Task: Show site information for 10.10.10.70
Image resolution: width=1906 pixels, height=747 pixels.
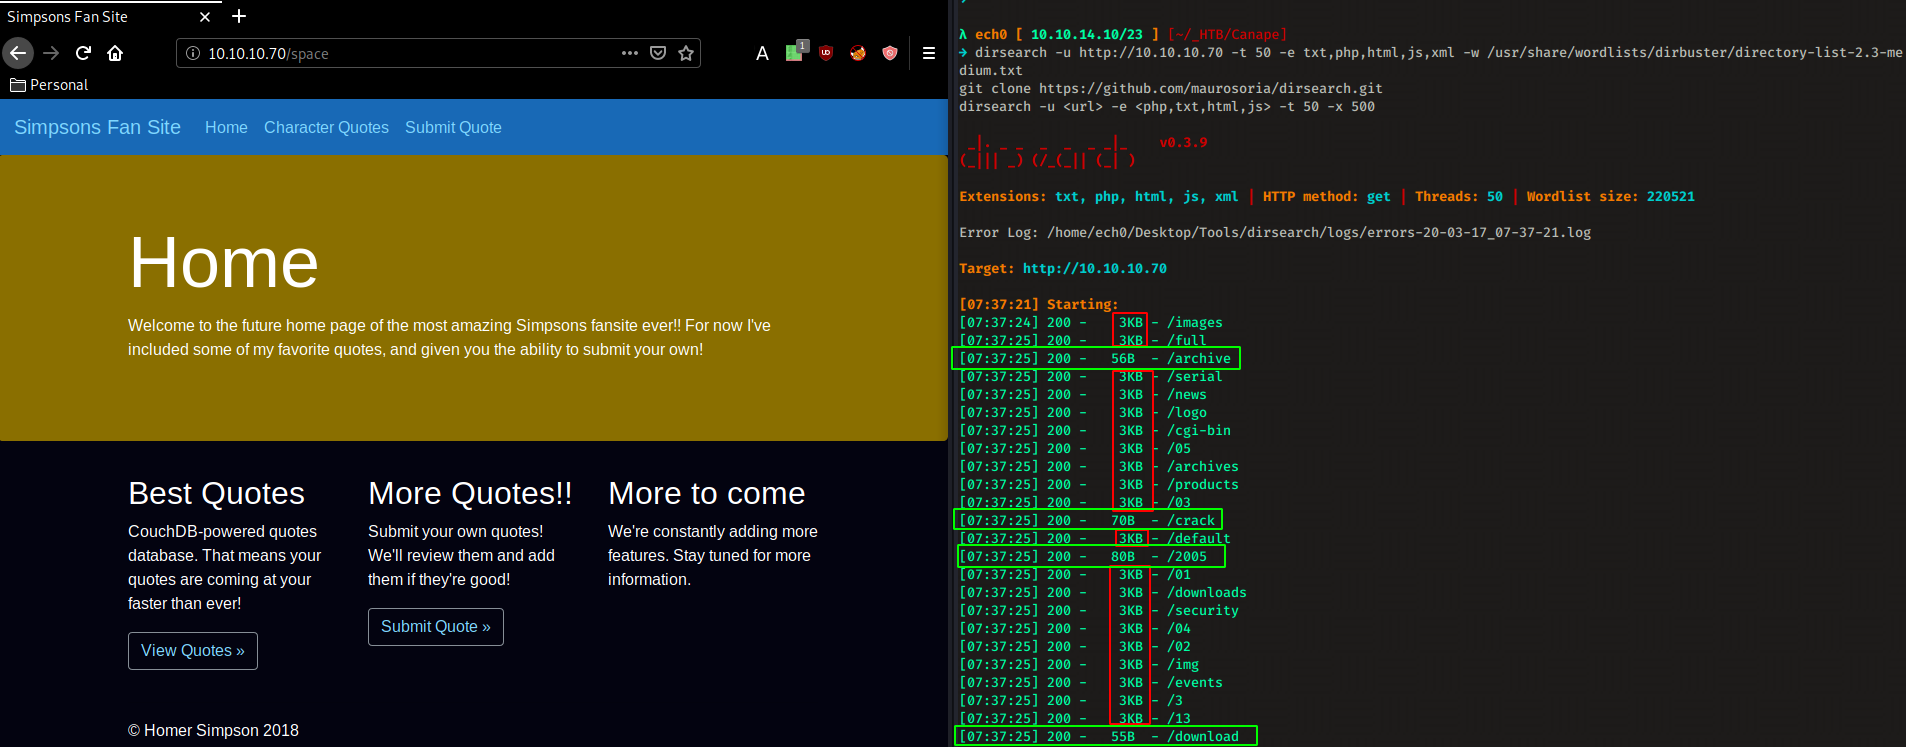Action: point(193,53)
